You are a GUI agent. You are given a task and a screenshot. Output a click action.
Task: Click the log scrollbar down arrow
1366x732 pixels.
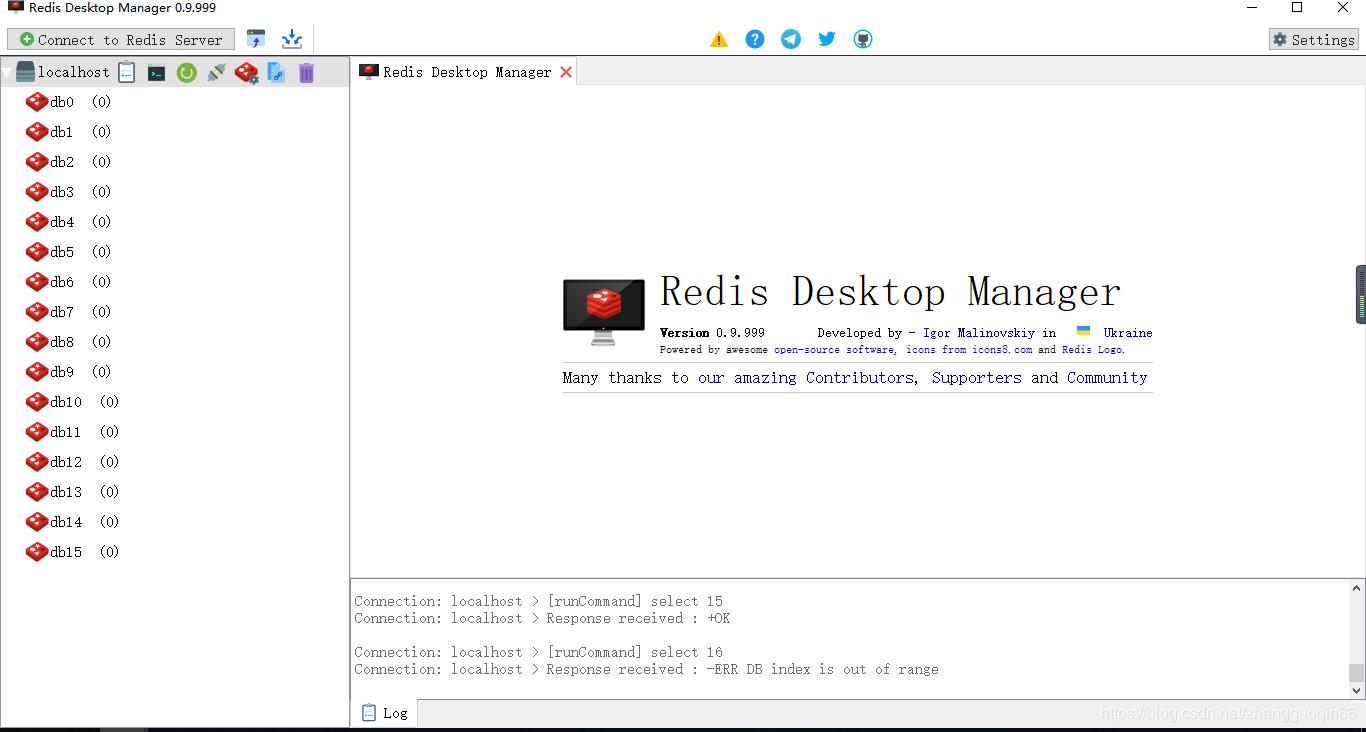pyautogui.click(x=1357, y=690)
